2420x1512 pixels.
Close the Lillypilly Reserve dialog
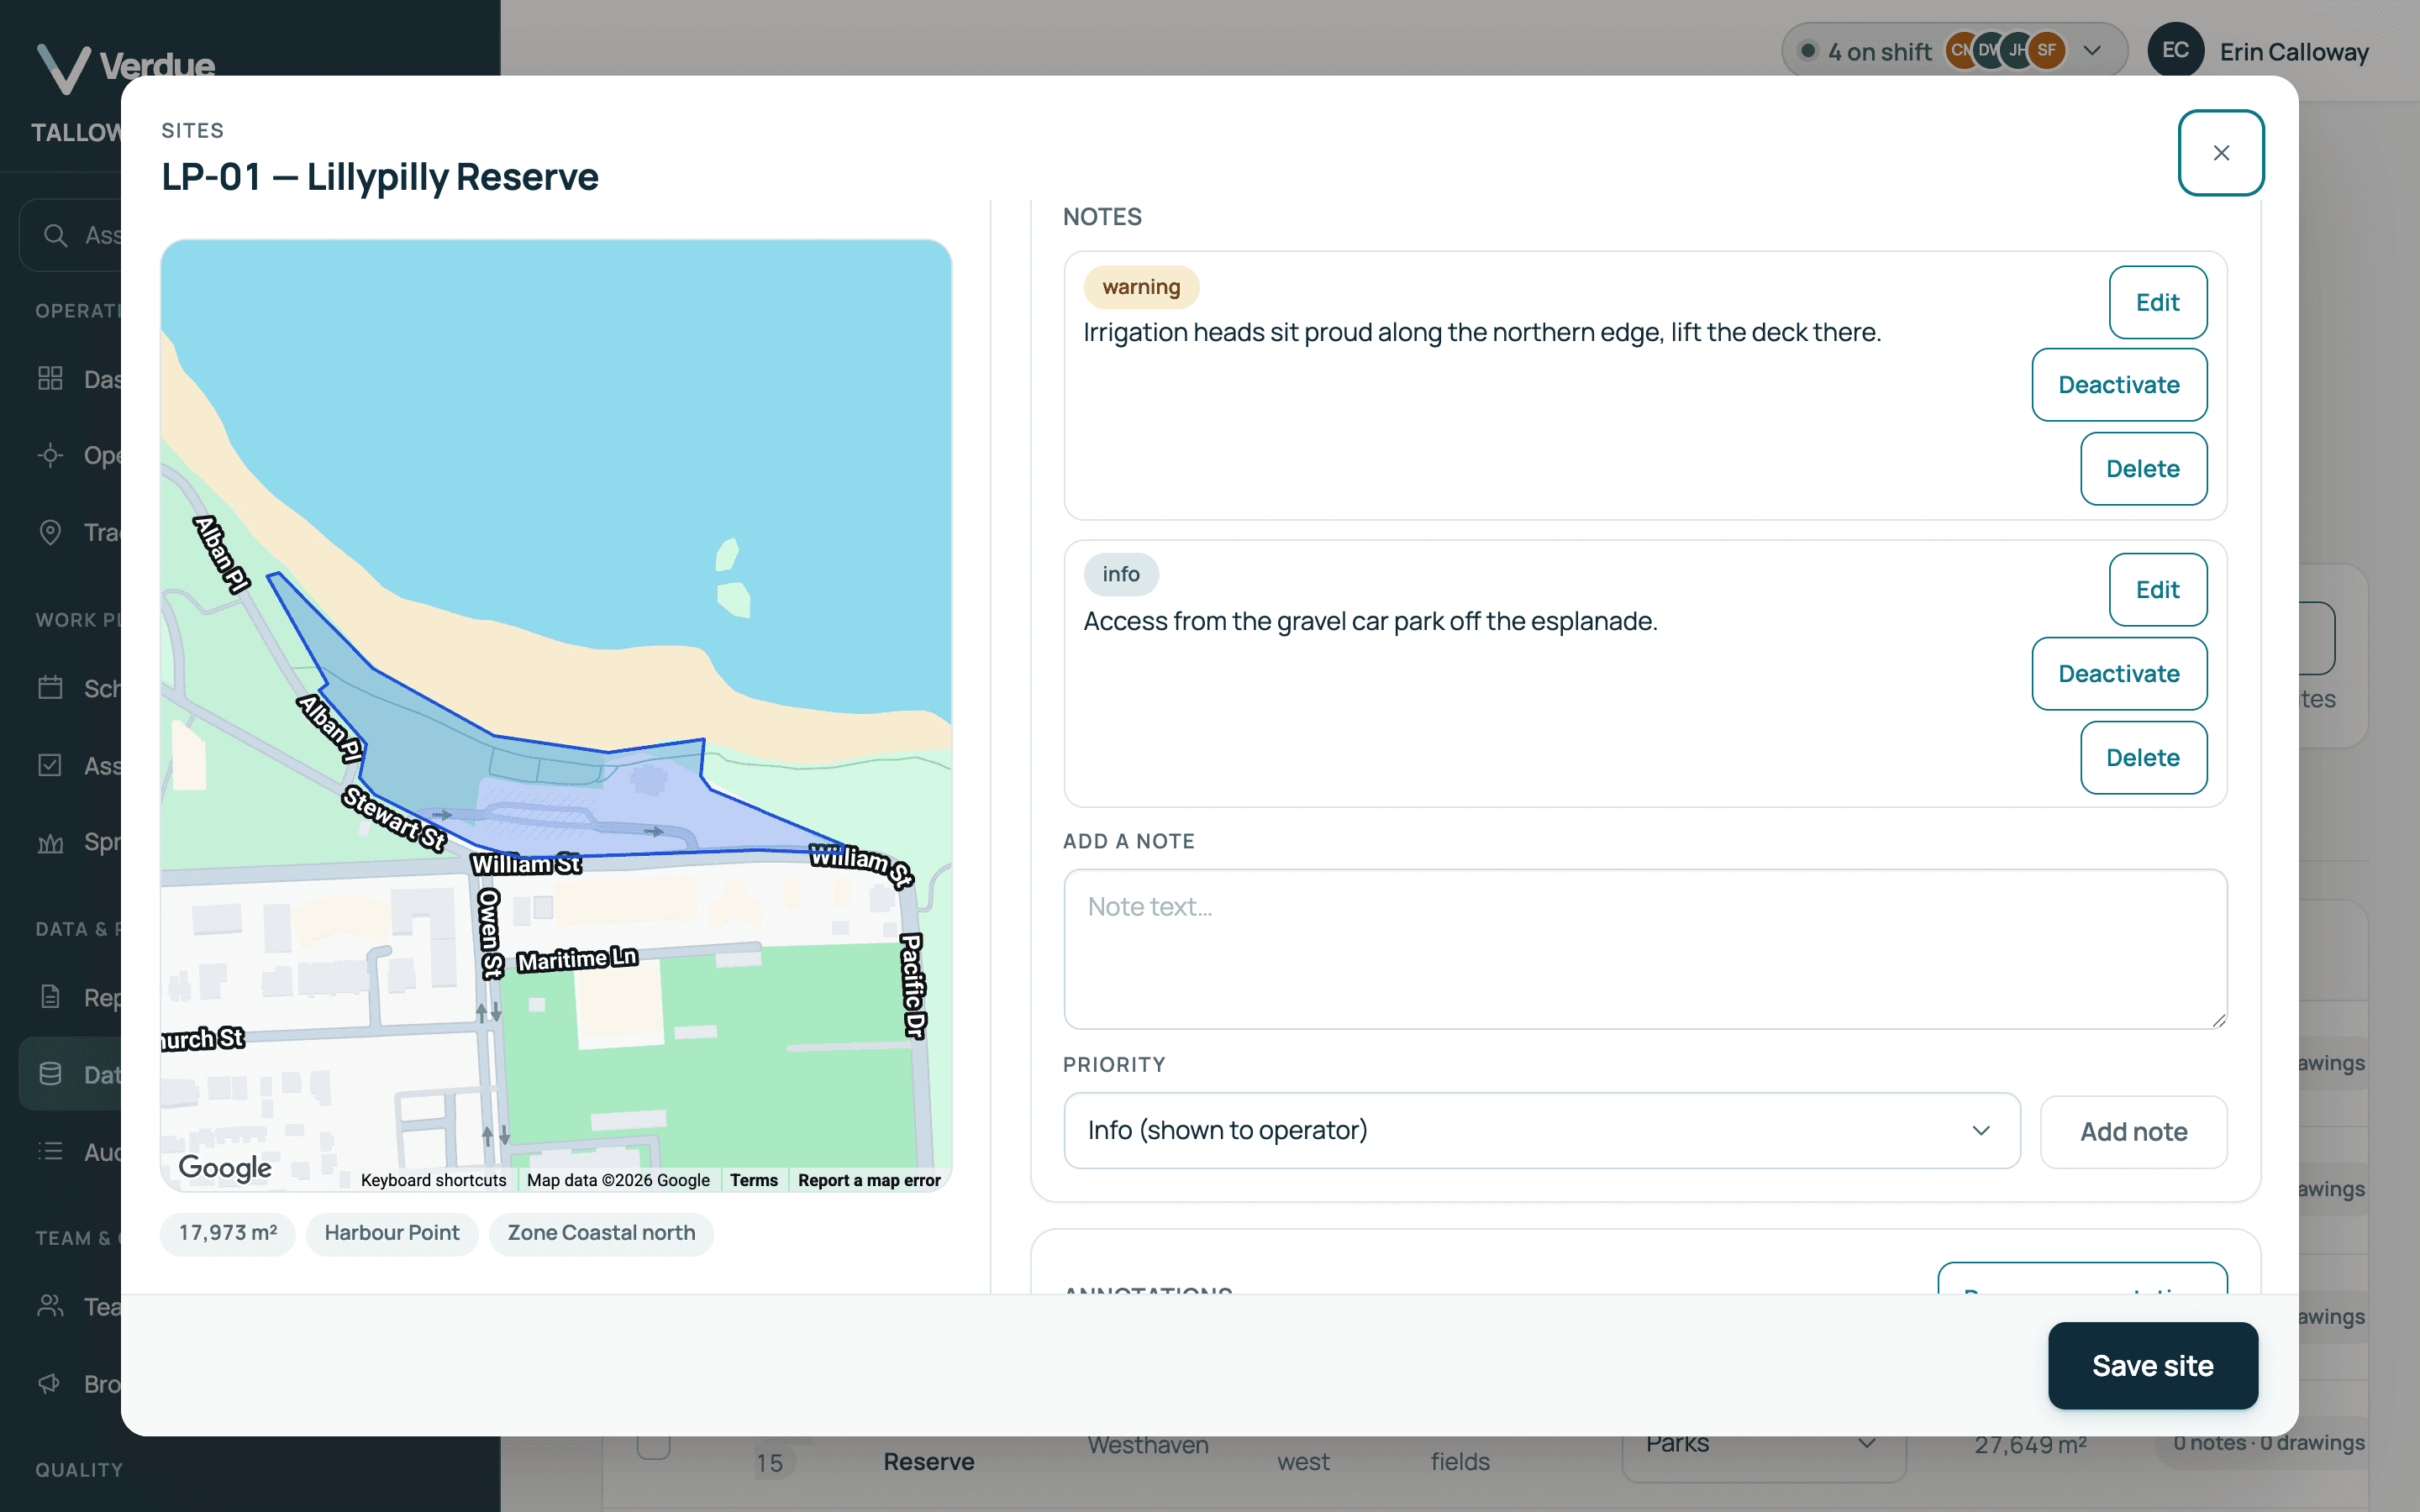(2220, 153)
